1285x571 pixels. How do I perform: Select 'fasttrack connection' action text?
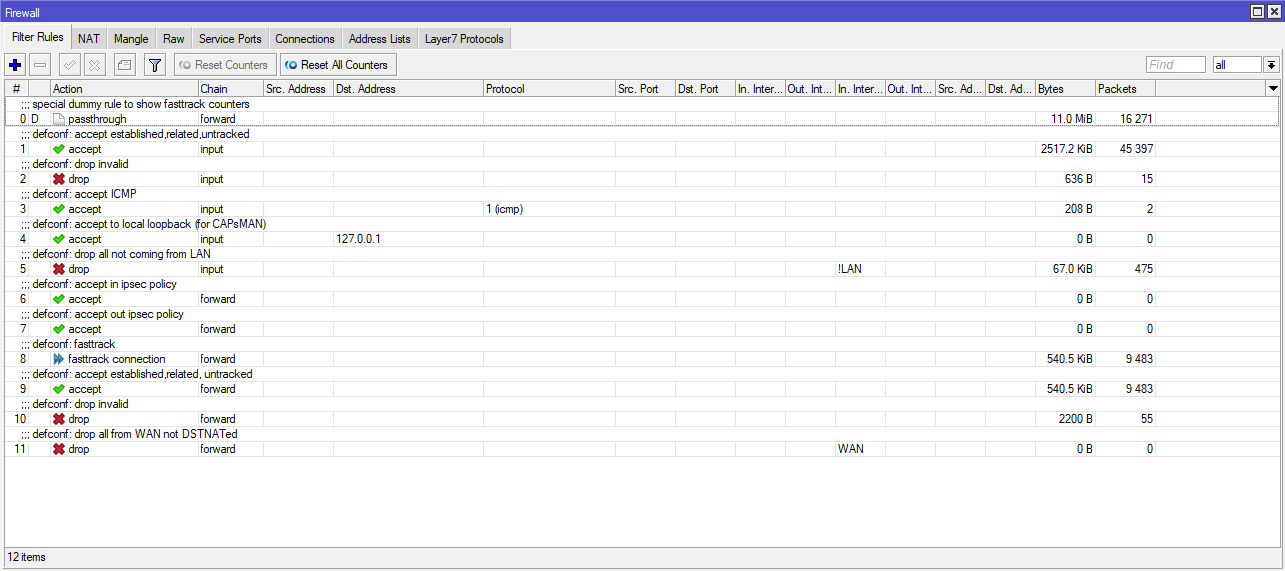(116, 359)
